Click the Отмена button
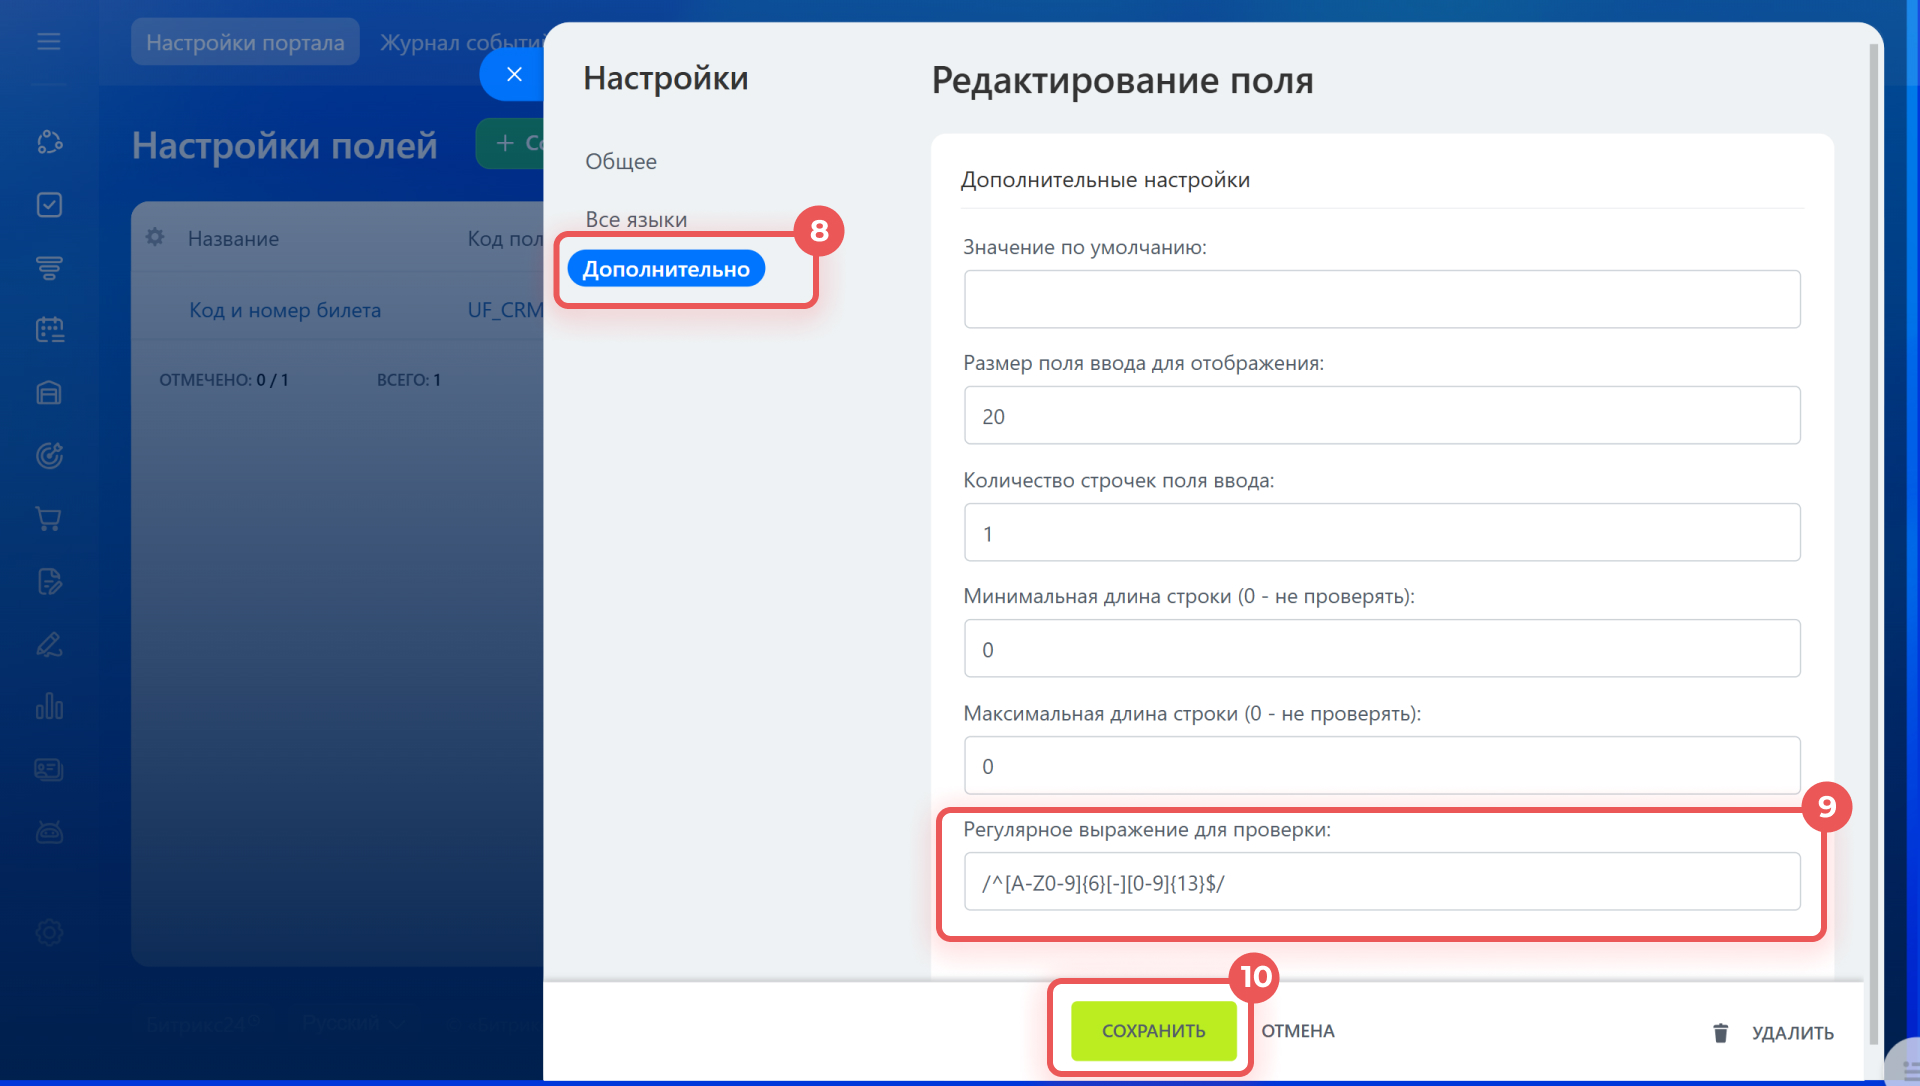This screenshot has width=1920, height=1086. click(1297, 1031)
